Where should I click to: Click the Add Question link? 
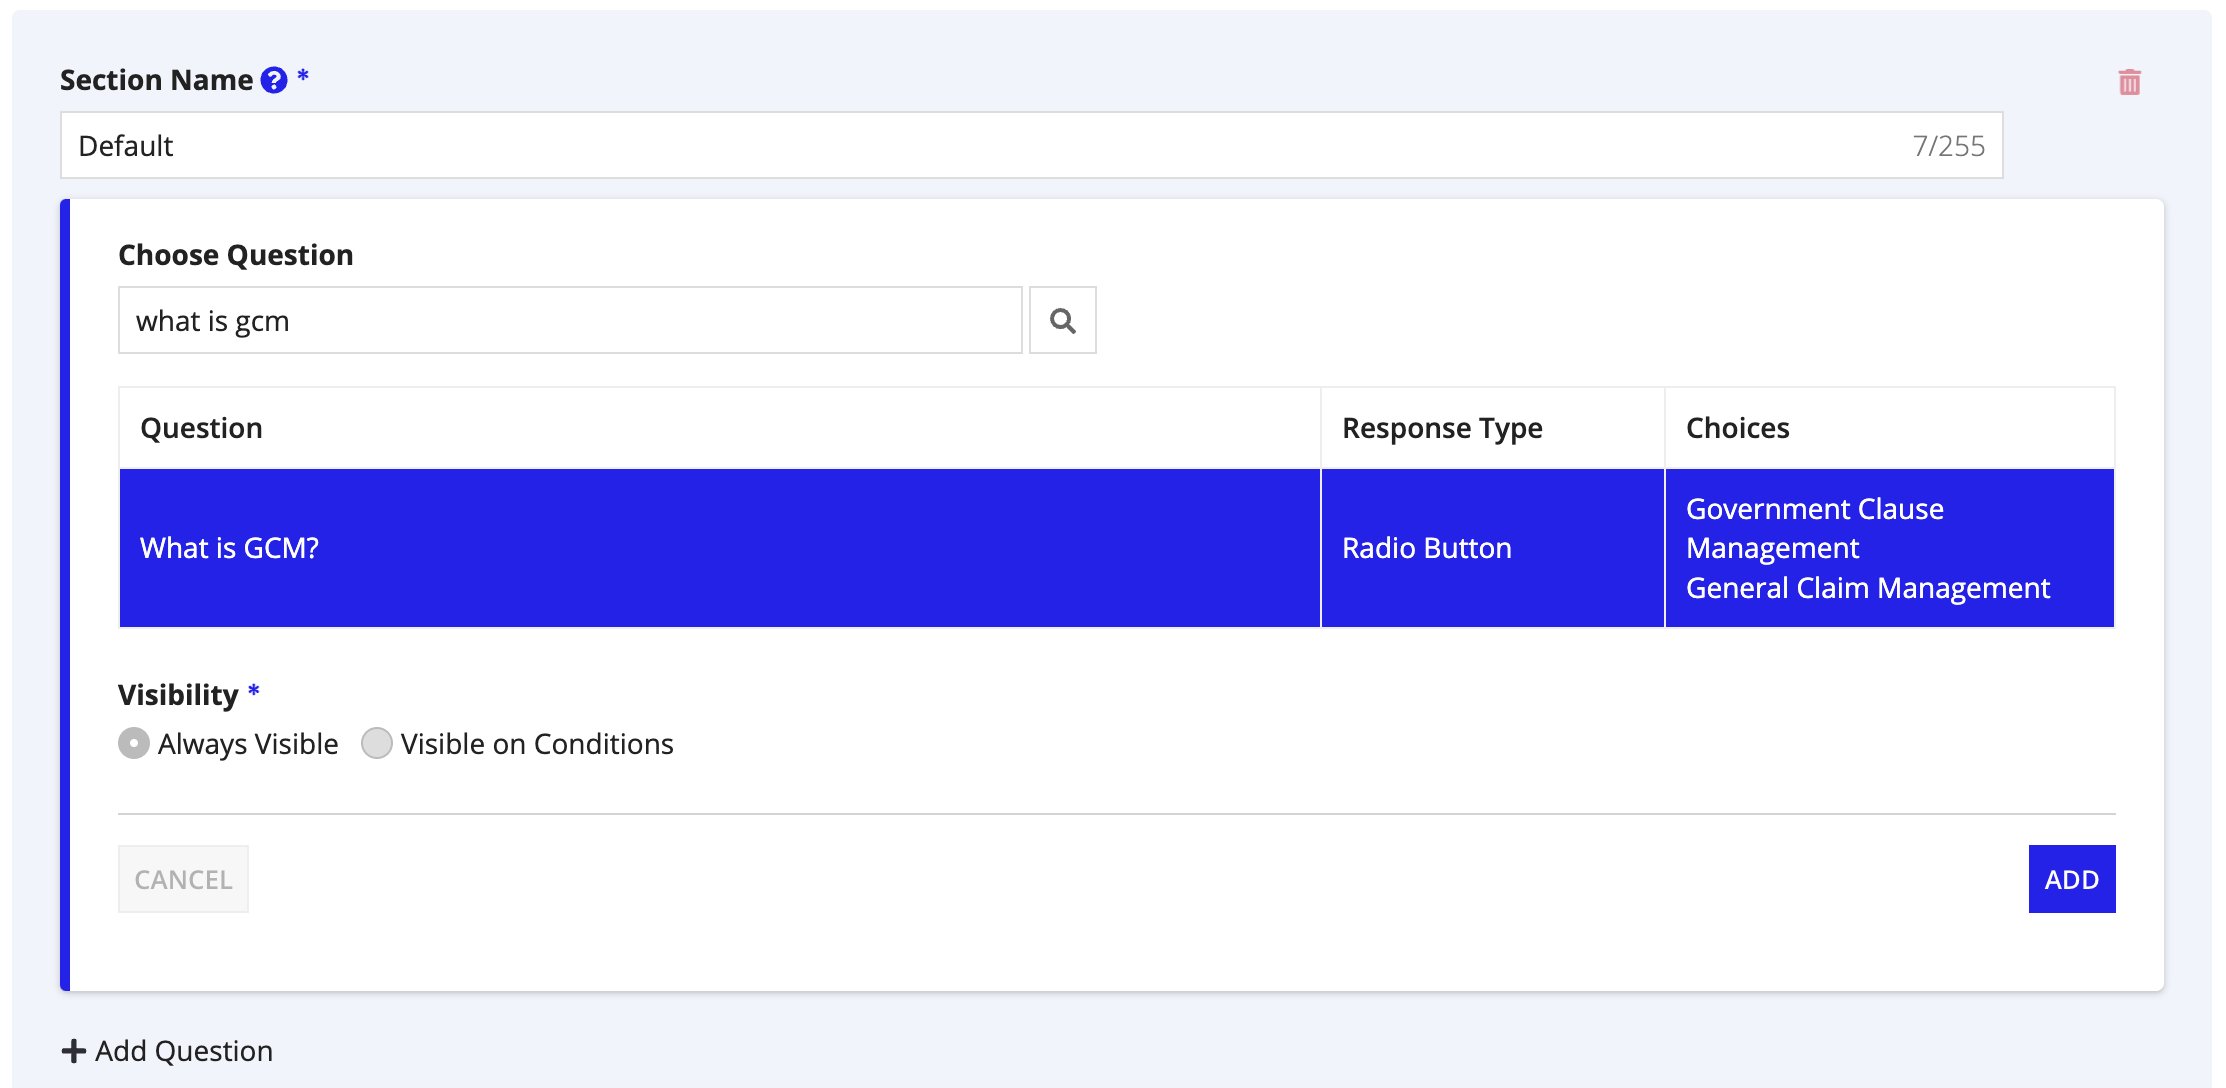167,1051
